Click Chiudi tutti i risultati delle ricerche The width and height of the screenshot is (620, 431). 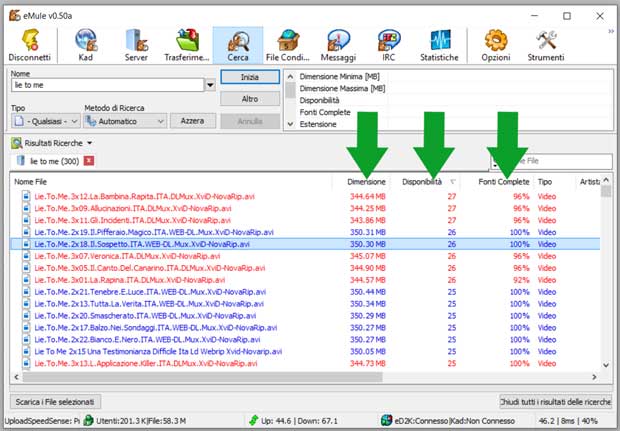(555, 402)
